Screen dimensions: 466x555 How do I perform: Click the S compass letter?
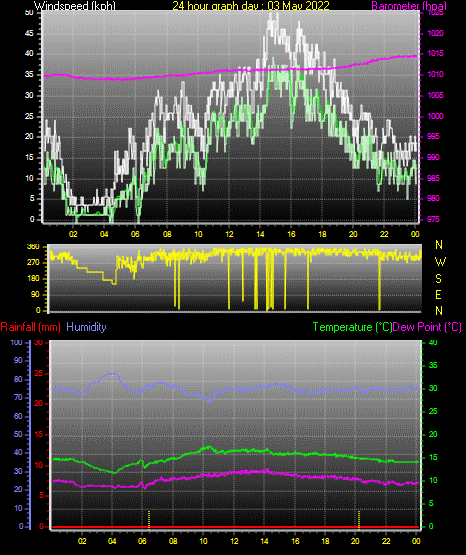coord(438,279)
